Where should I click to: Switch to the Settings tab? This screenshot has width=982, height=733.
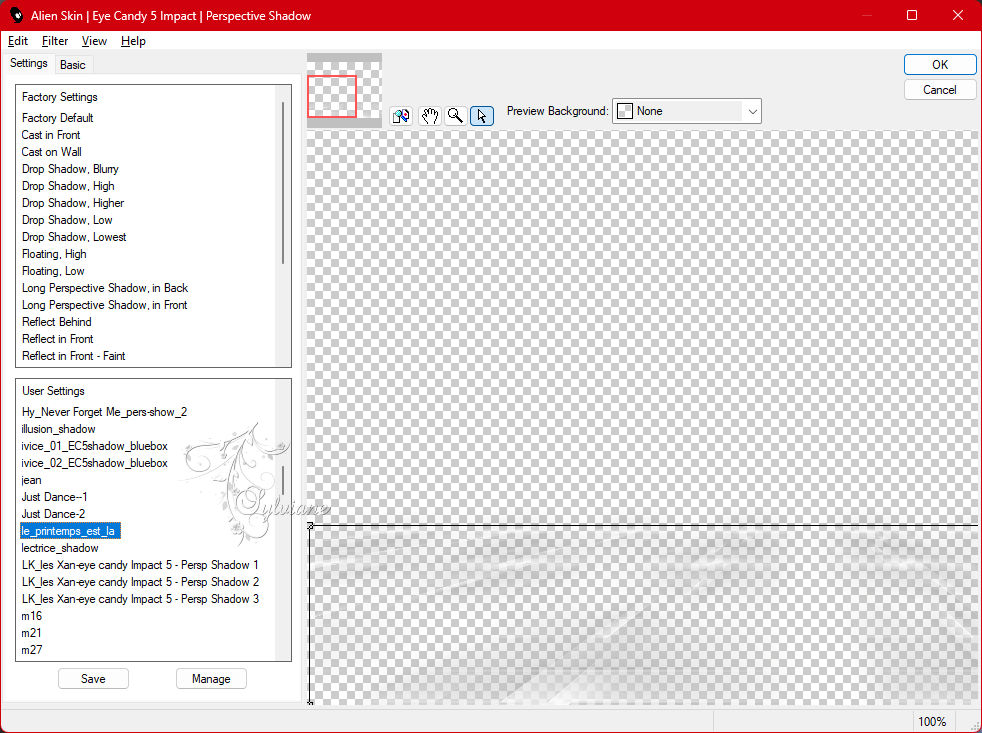(x=28, y=63)
